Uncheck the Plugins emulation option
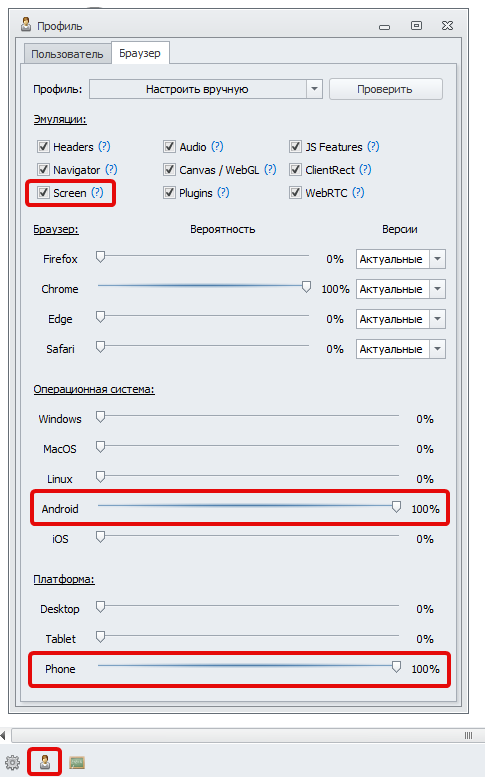Image resolution: width=485 pixels, height=777 pixels. point(169,193)
